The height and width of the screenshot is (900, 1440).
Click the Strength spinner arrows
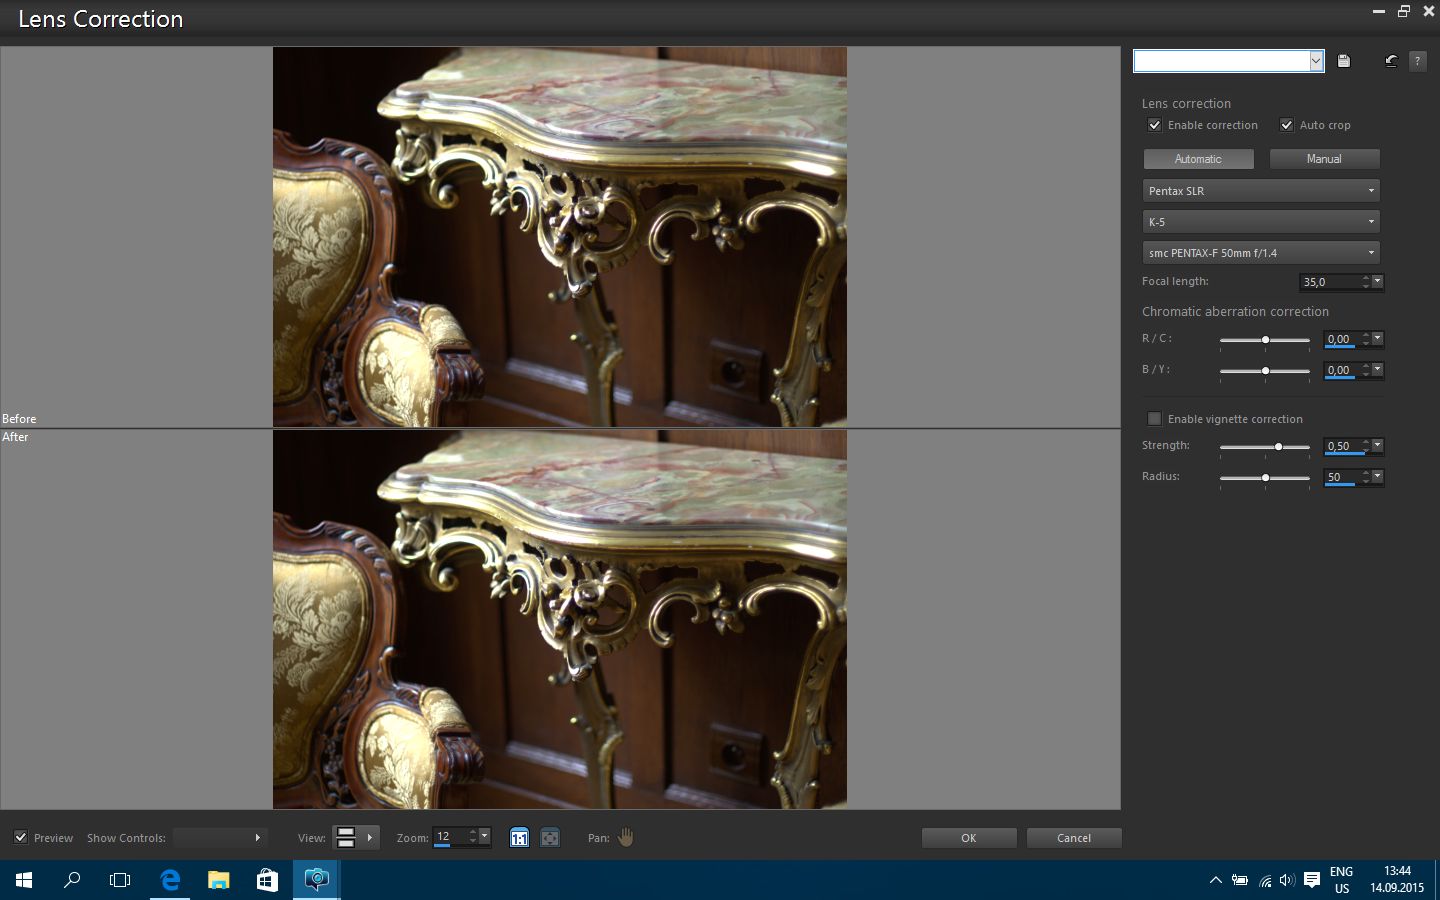pyautogui.click(x=1366, y=446)
